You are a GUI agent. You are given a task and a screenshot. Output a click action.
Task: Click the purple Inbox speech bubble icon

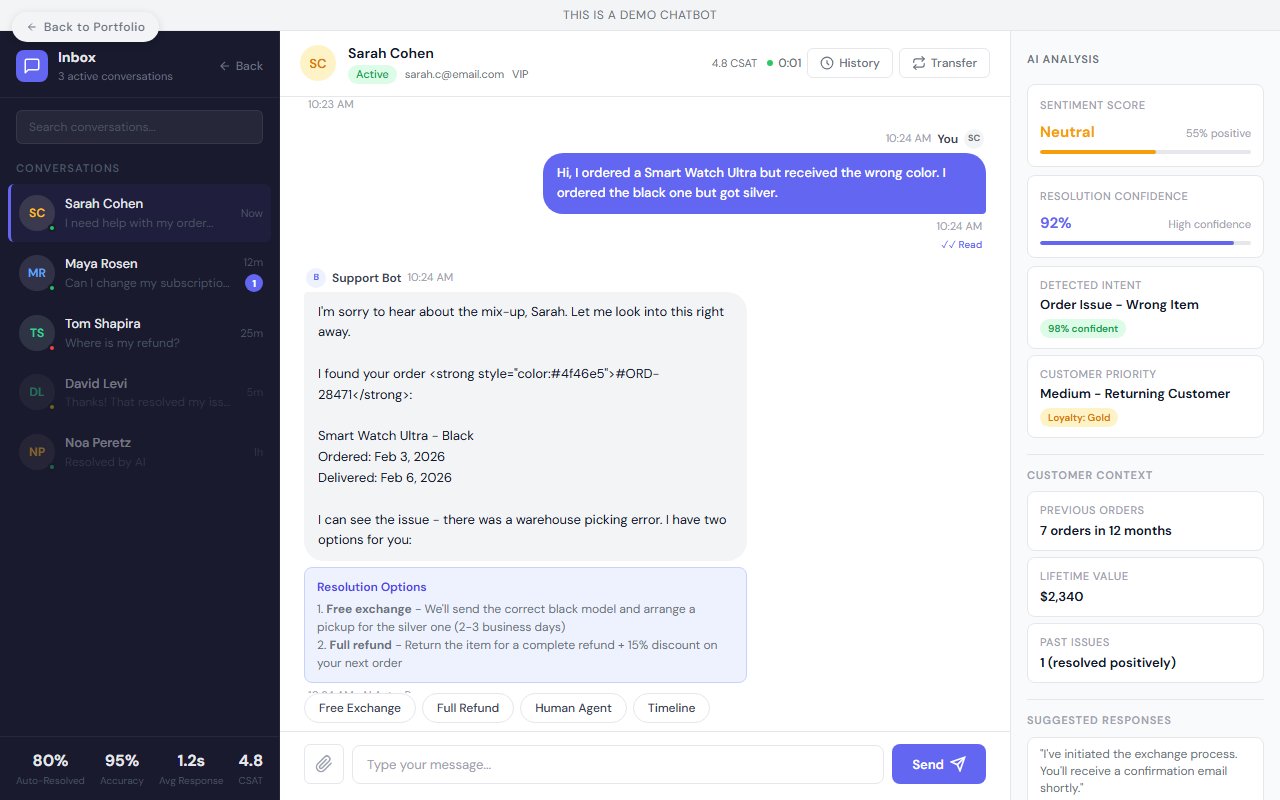coord(32,66)
